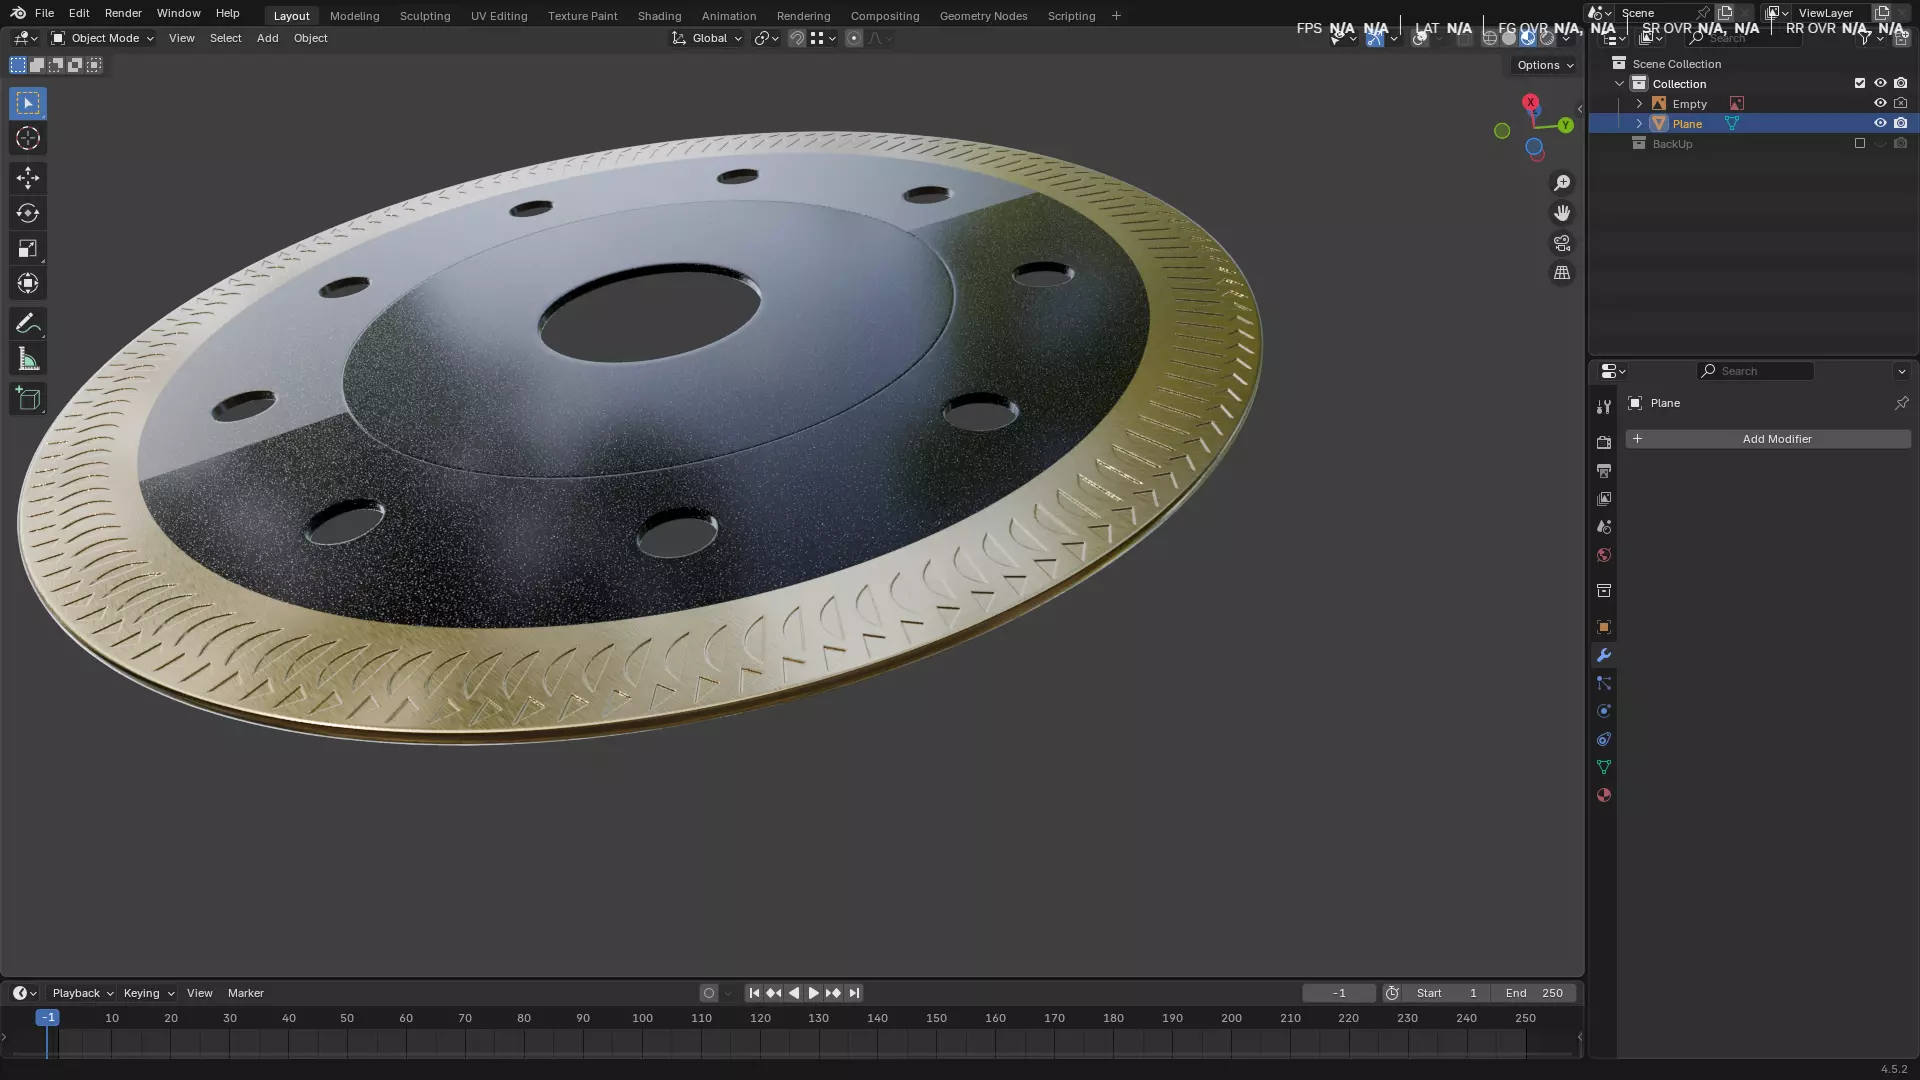Open the Output properties tab

1604,470
